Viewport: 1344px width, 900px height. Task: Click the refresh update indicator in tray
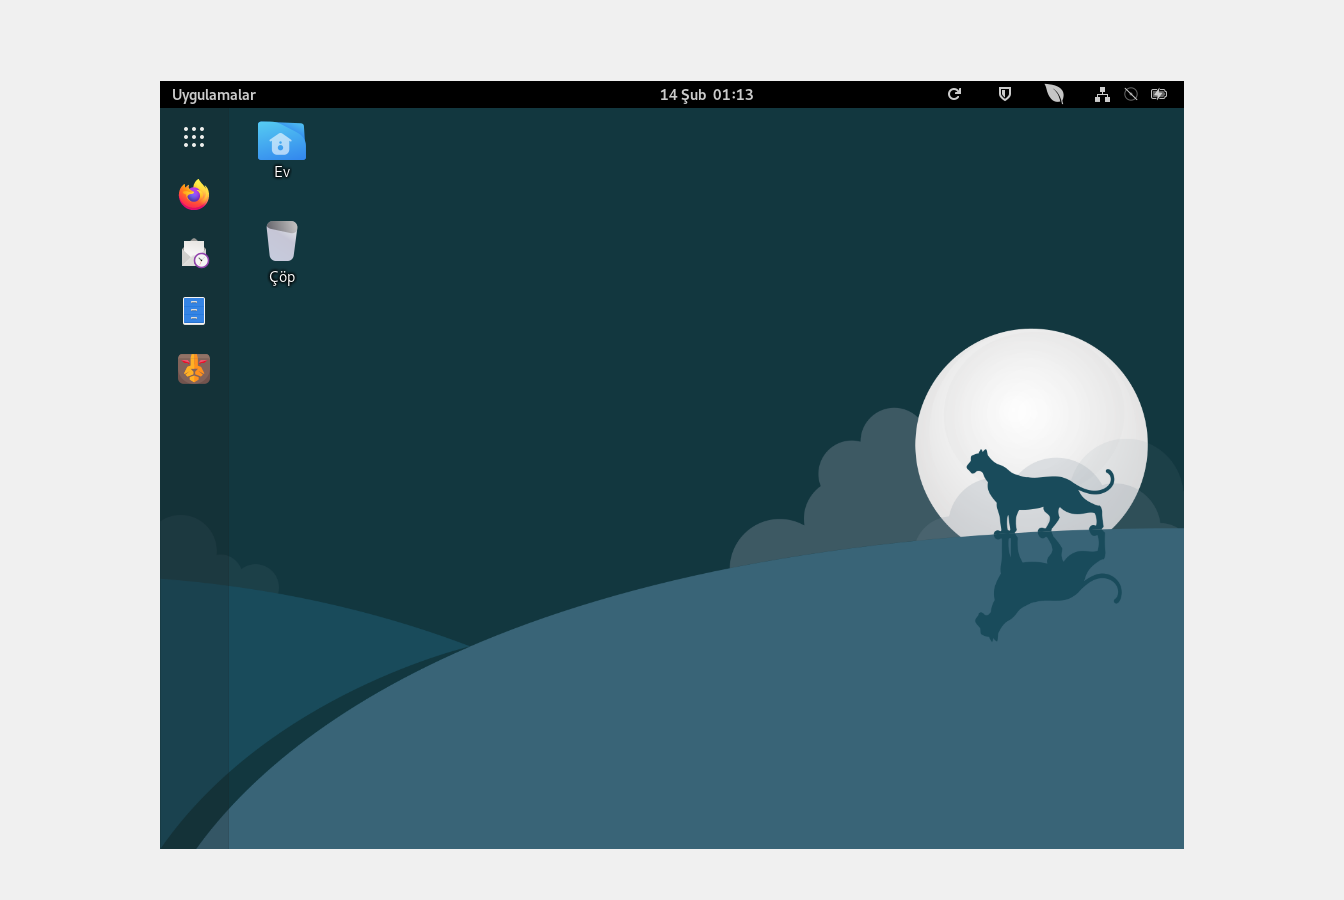pyautogui.click(x=954, y=94)
